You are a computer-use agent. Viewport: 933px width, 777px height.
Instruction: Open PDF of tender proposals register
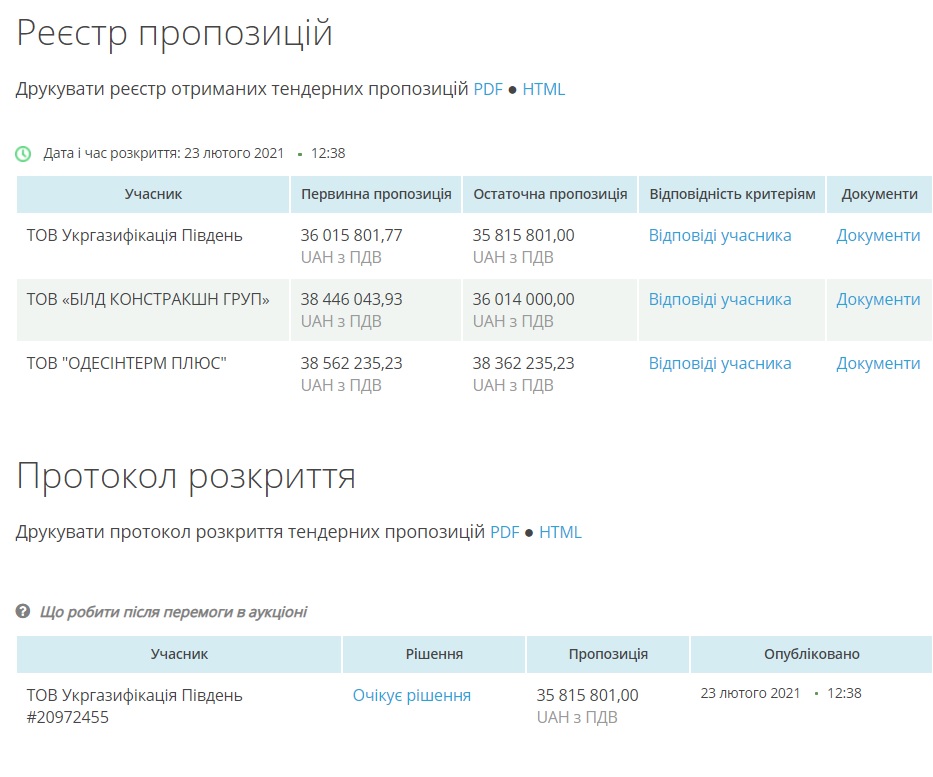point(488,89)
